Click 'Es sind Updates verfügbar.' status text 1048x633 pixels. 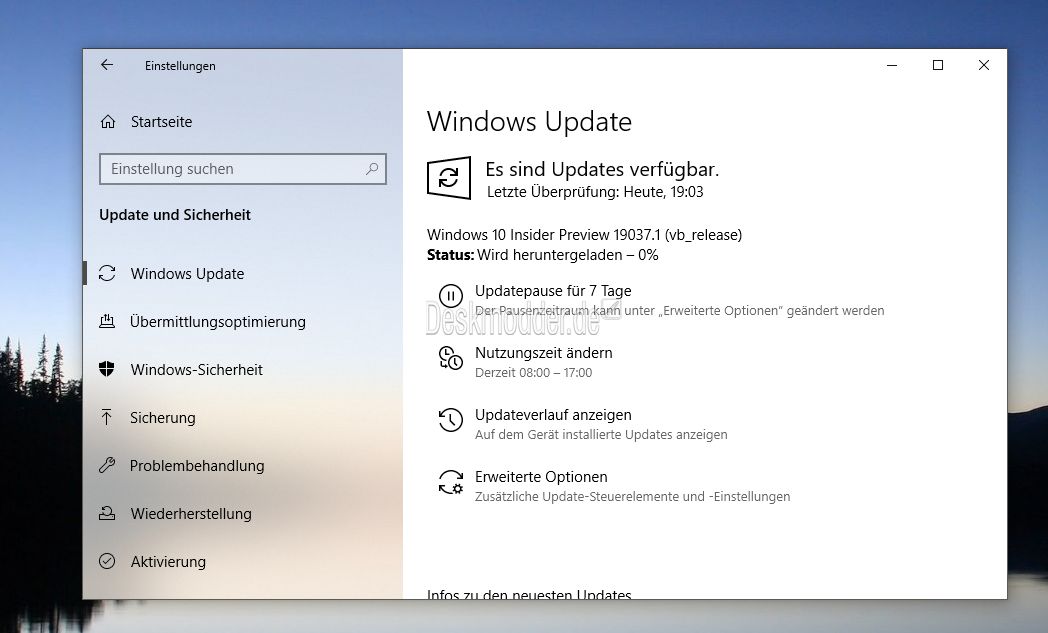click(x=602, y=170)
